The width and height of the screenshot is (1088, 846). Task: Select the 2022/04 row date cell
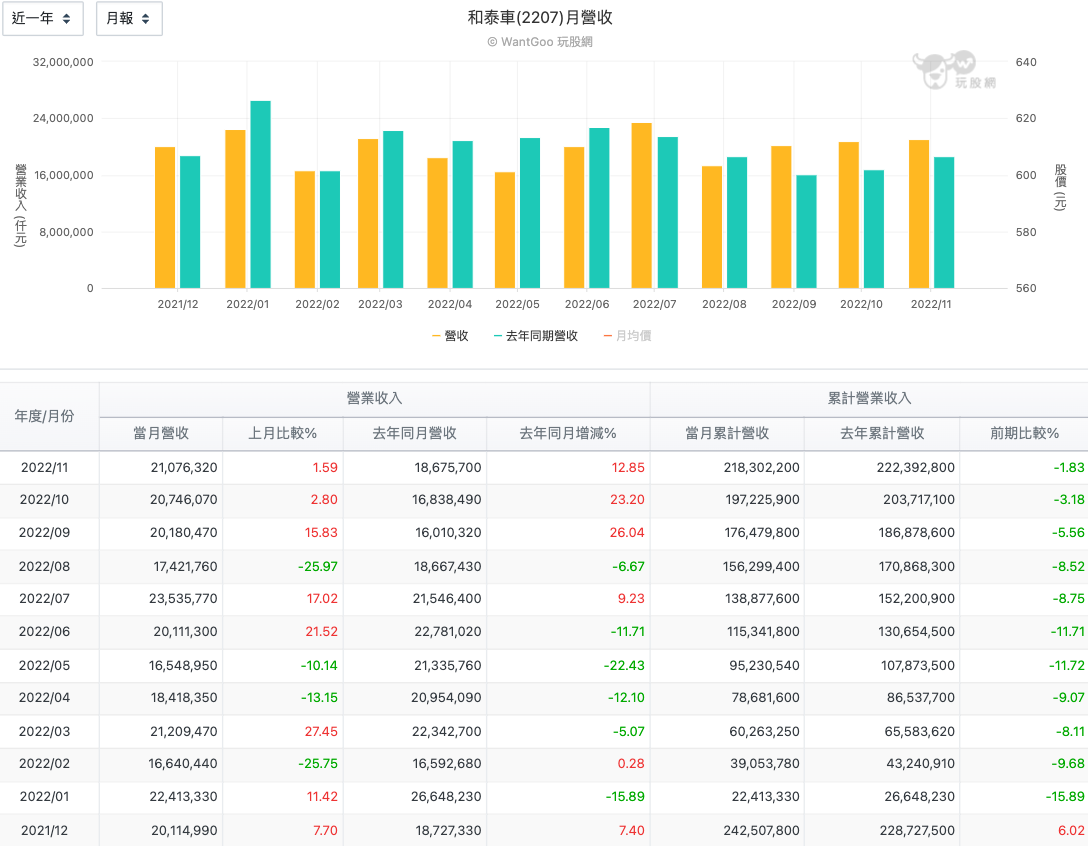[44, 697]
